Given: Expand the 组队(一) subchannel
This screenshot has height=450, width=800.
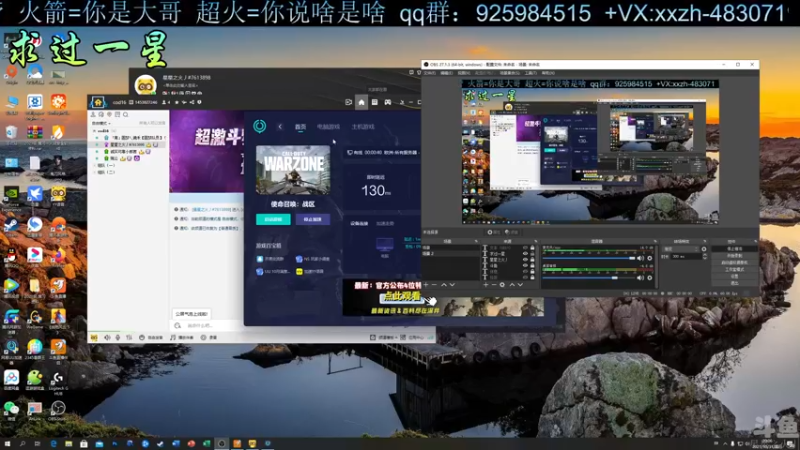Looking at the screenshot, I should point(94,166).
